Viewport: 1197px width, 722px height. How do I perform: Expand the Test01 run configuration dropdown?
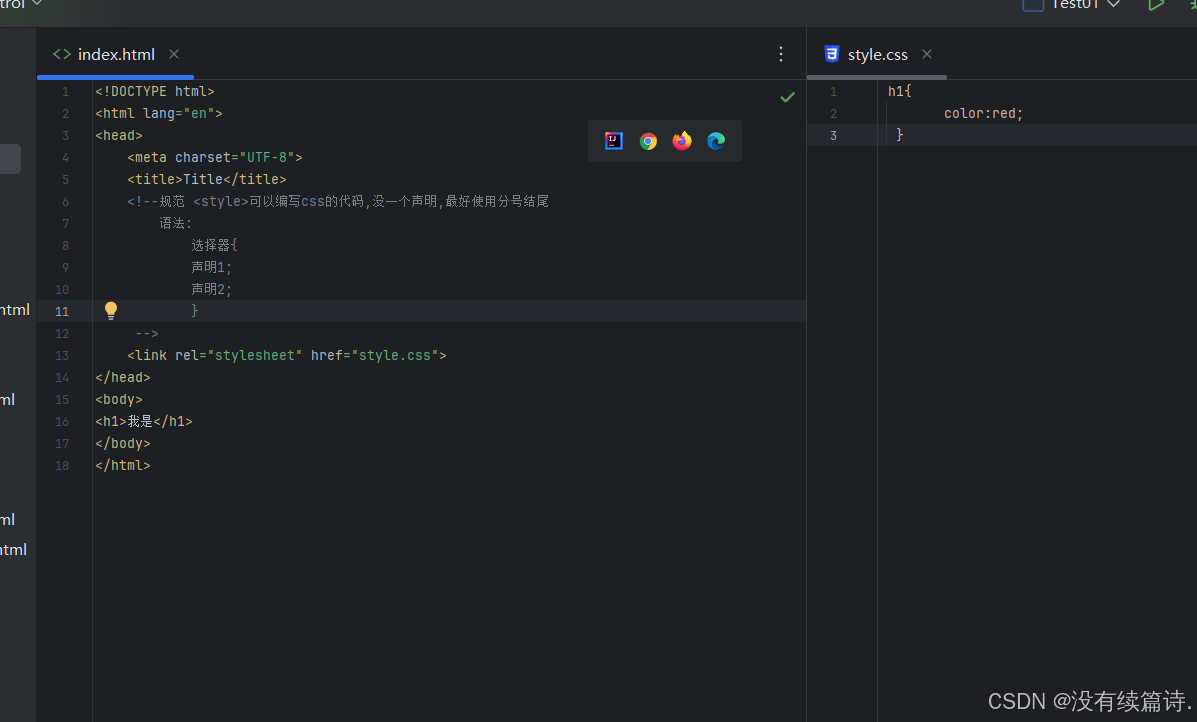(x=1114, y=5)
